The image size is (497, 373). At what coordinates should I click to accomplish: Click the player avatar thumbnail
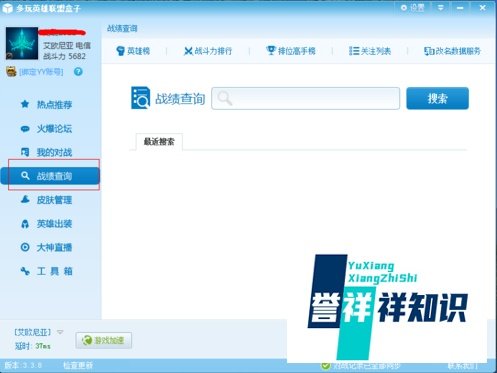[x=22, y=43]
